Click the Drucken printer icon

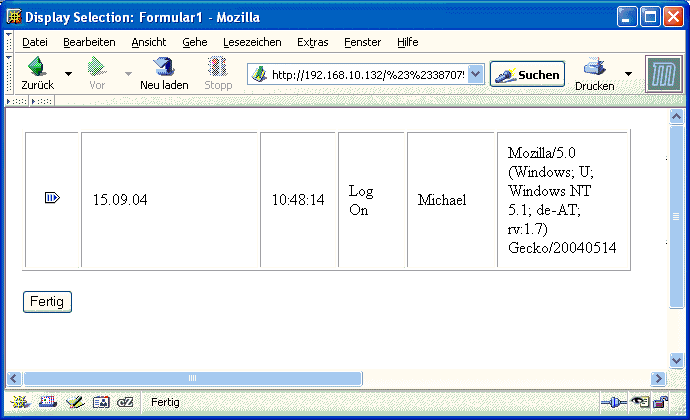(x=595, y=68)
